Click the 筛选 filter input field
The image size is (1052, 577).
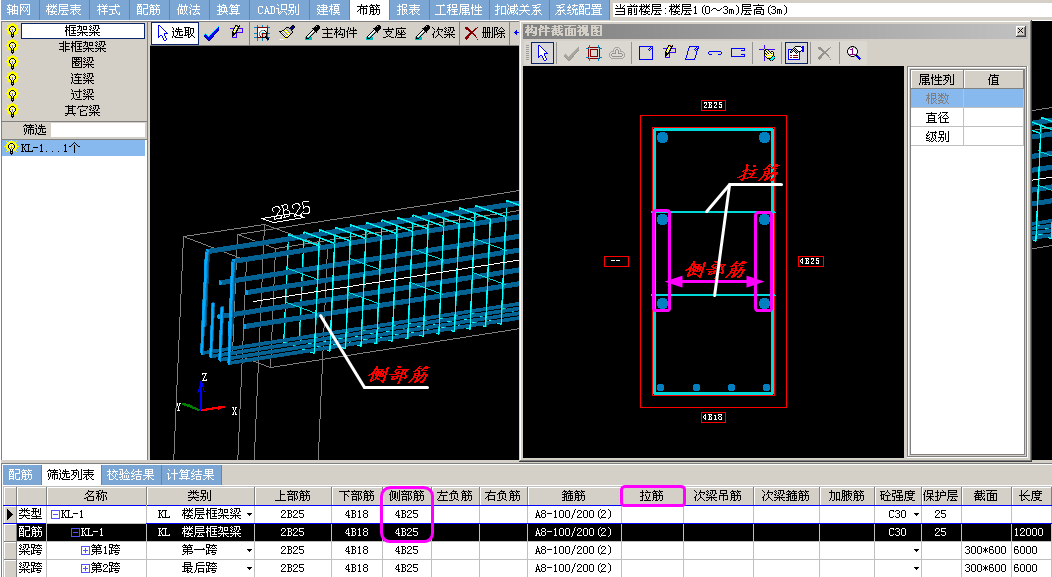coord(98,129)
